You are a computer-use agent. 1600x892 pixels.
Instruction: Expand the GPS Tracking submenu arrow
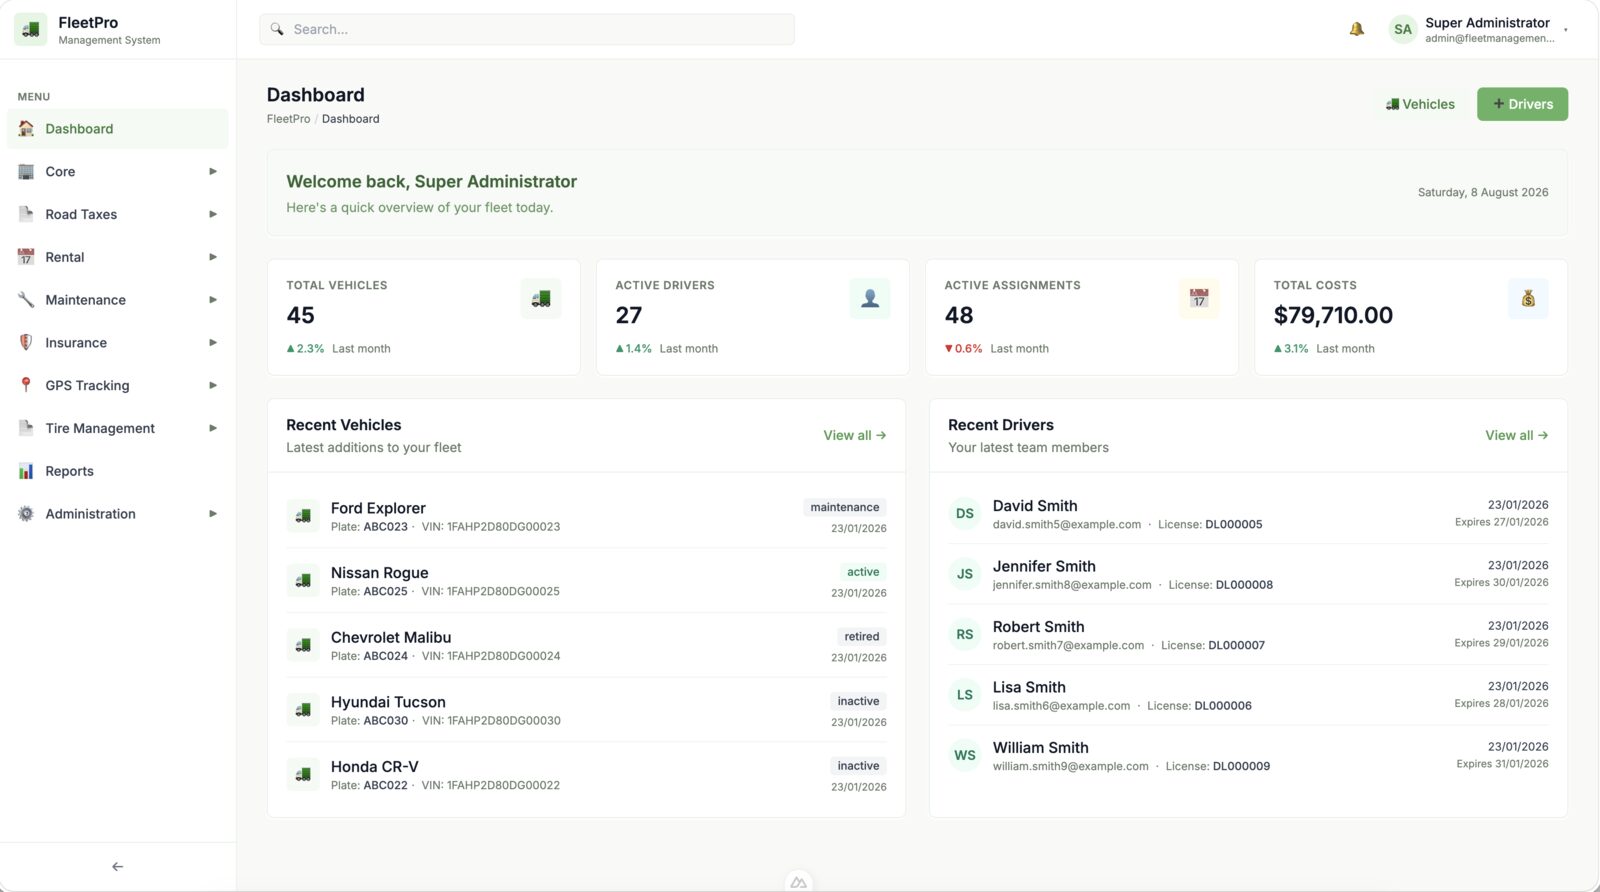pyautogui.click(x=213, y=385)
